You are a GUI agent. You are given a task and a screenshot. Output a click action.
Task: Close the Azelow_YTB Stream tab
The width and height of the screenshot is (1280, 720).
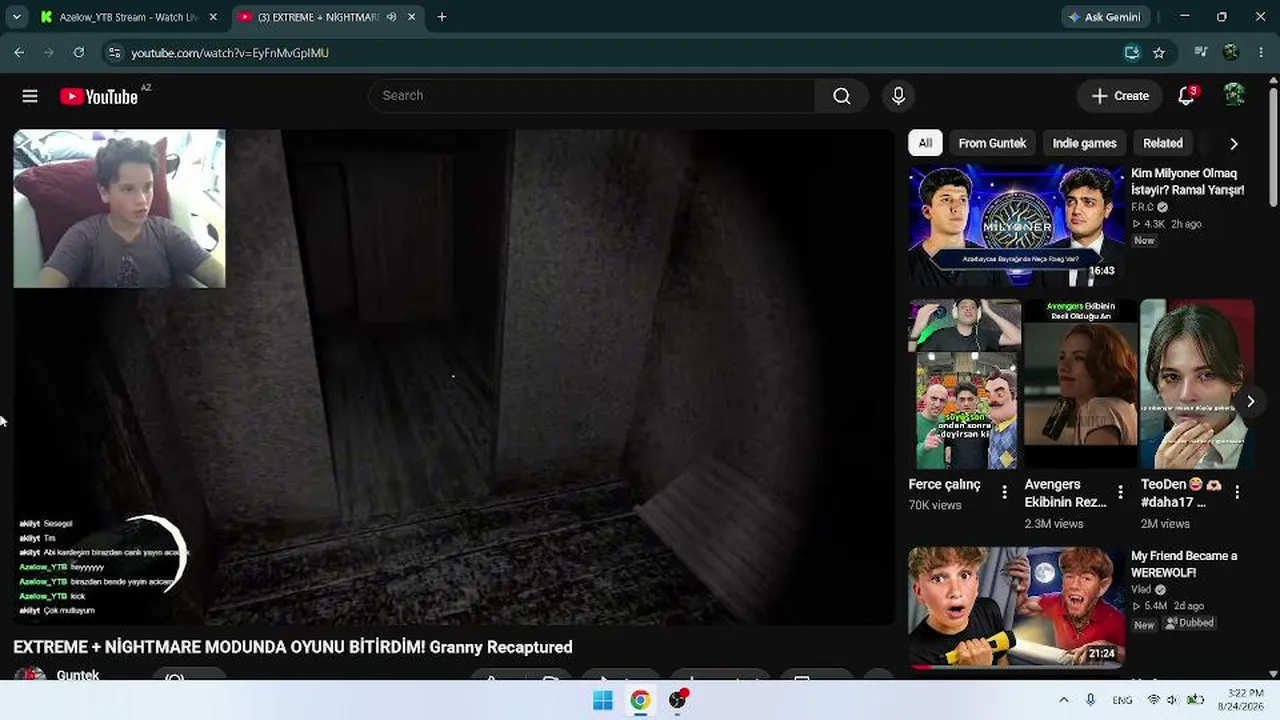click(213, 17)
